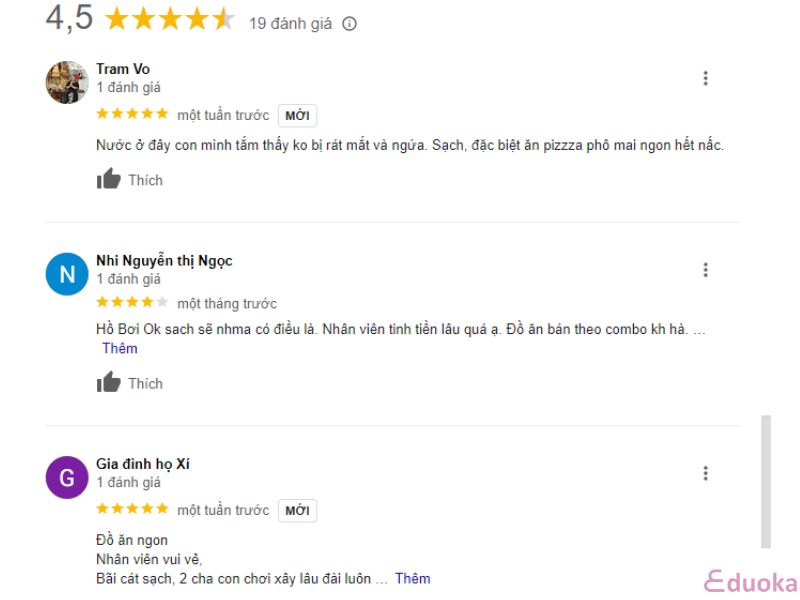This screenshot has width=800, height=600.
Task: Open Tram Vo's reviewer profile name
Action: click(123, 69)
